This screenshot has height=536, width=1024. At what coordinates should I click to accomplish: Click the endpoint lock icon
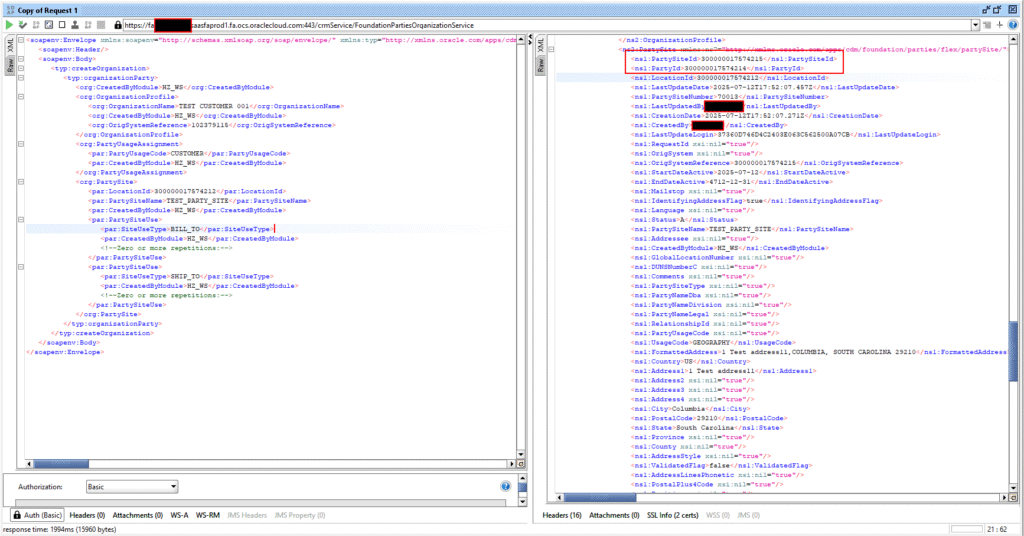(x=118, y=25)
